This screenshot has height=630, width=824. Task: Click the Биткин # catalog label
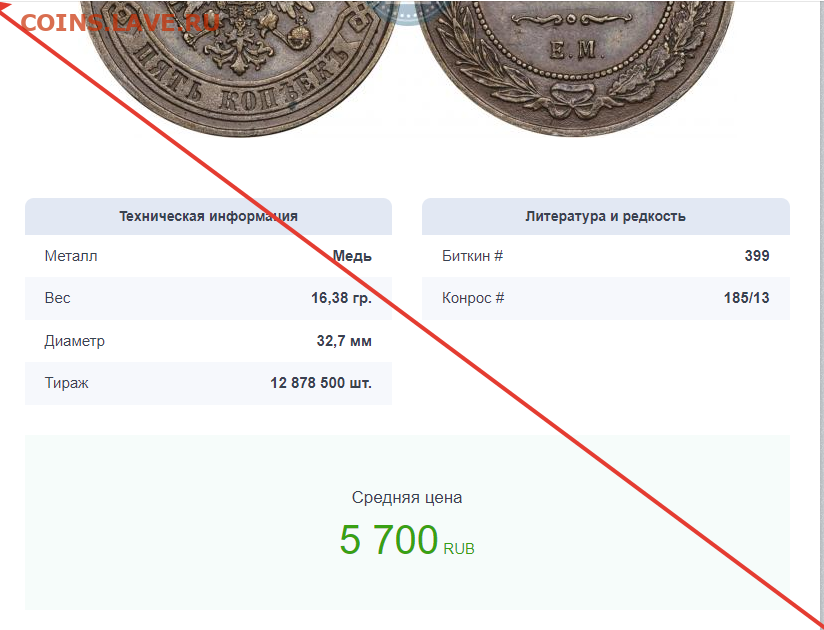[472, 256]
